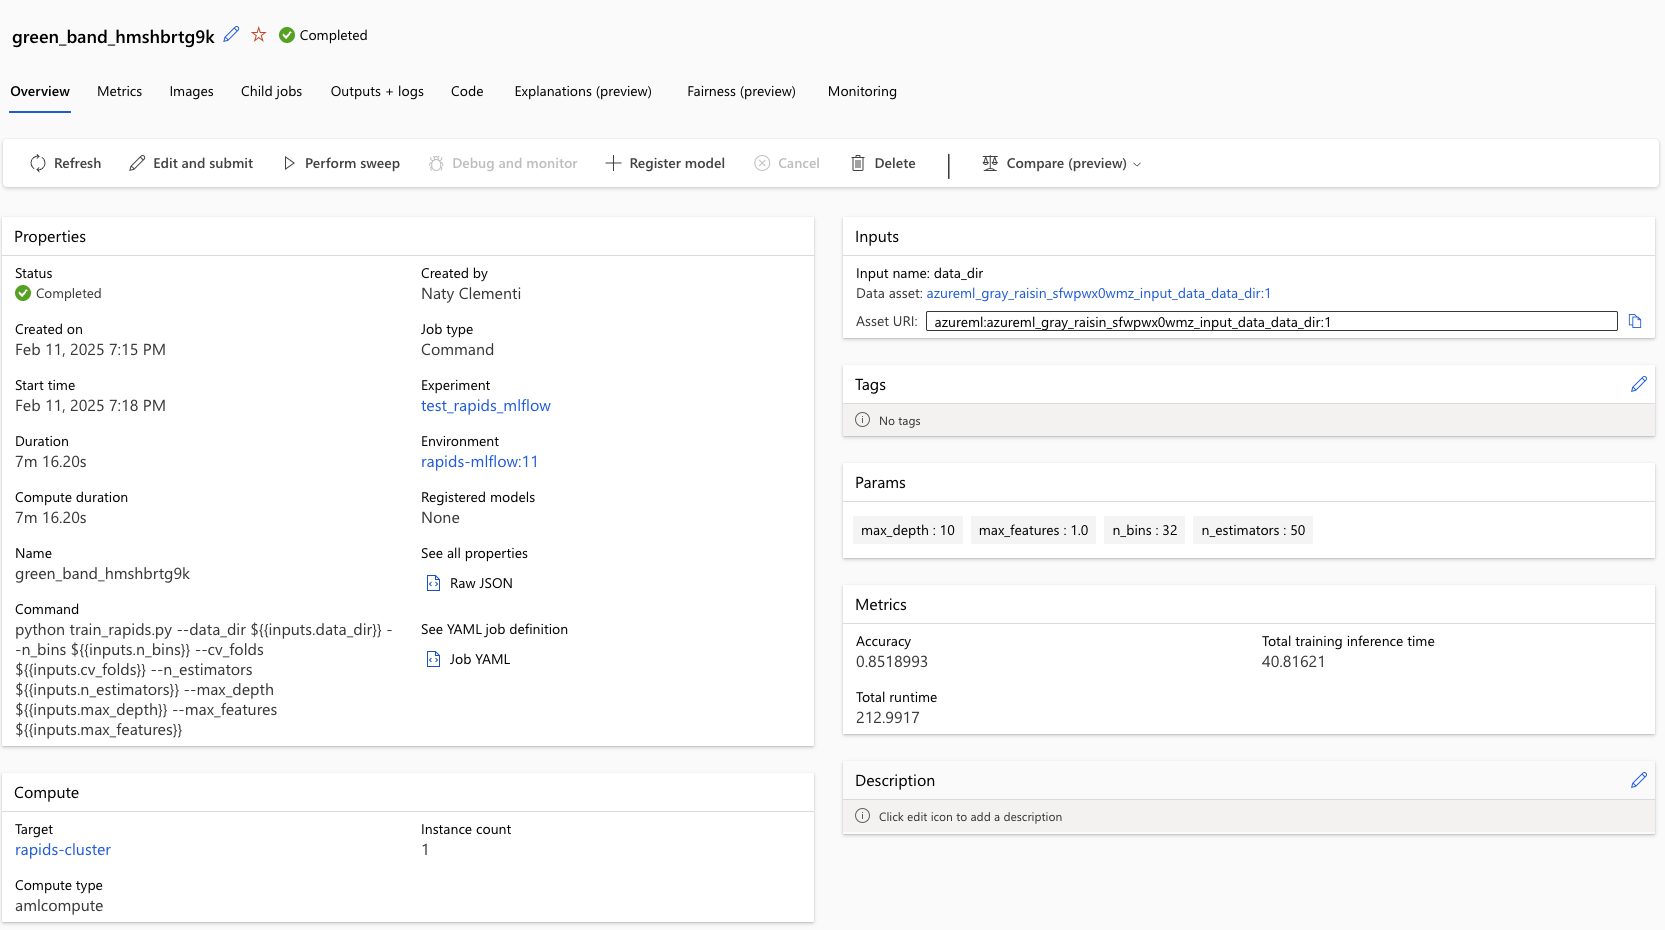Edit tags using the pencil icon
This screenshot has width=1665, height=930.
click(x=1639, y=384)
